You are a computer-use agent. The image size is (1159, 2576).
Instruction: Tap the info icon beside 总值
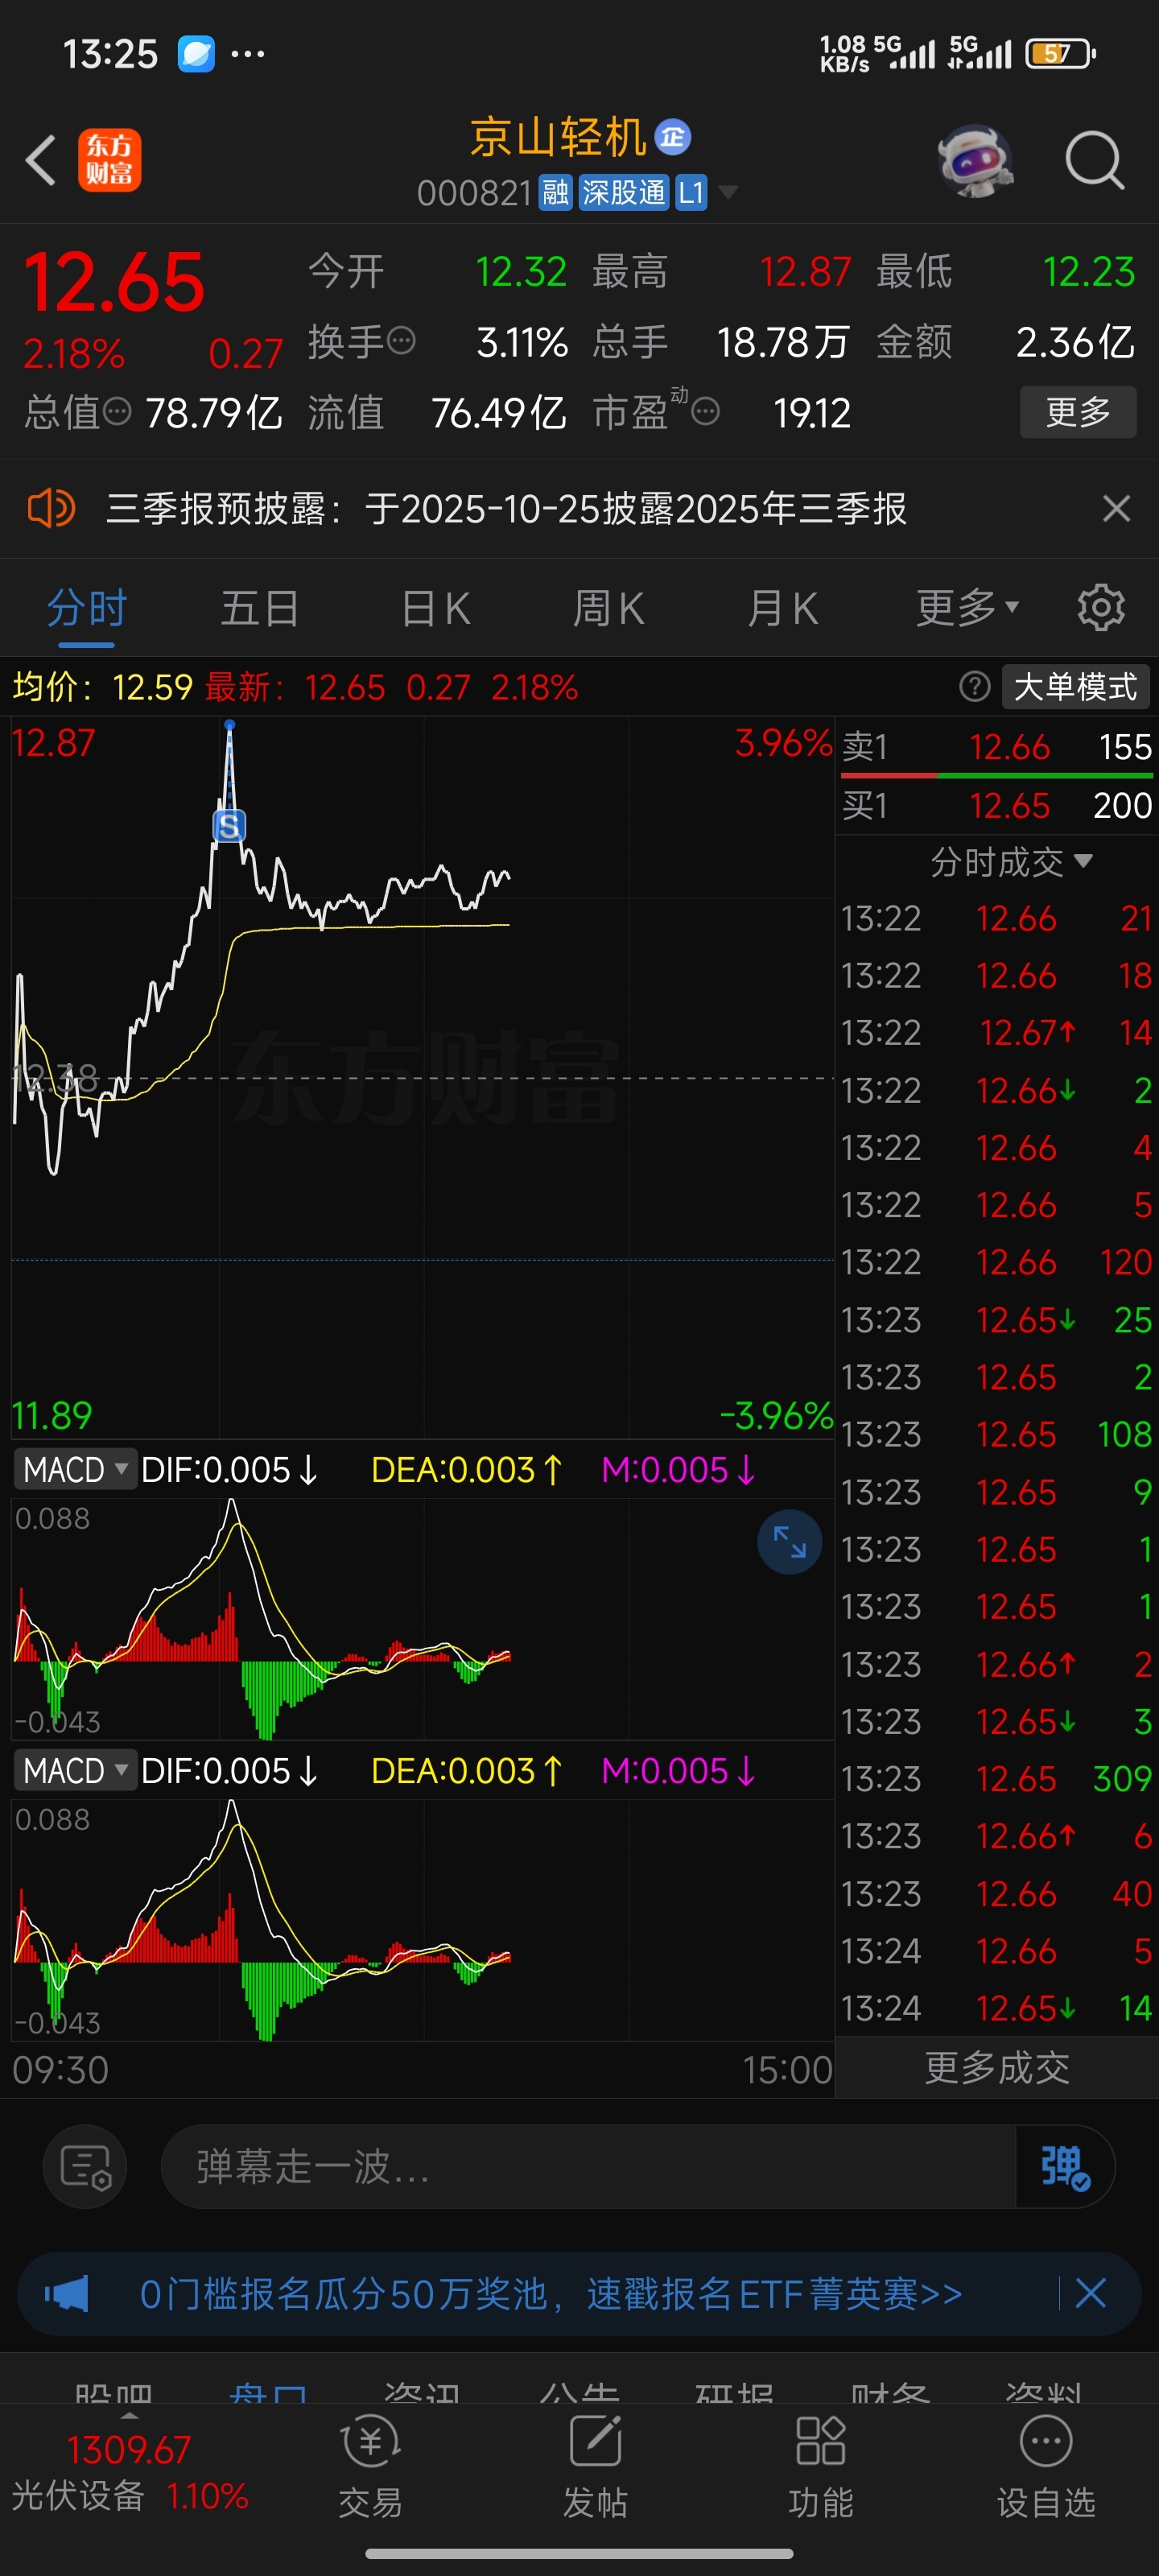pyautogui.click(x=117, y=411)
